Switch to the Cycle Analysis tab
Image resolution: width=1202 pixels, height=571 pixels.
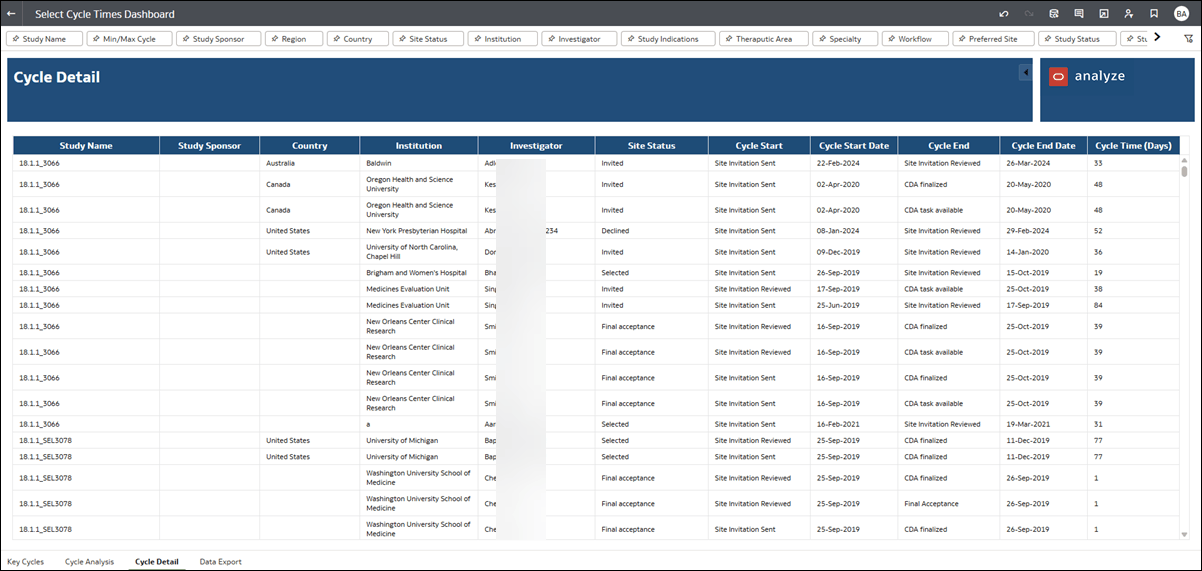point(89,562)
